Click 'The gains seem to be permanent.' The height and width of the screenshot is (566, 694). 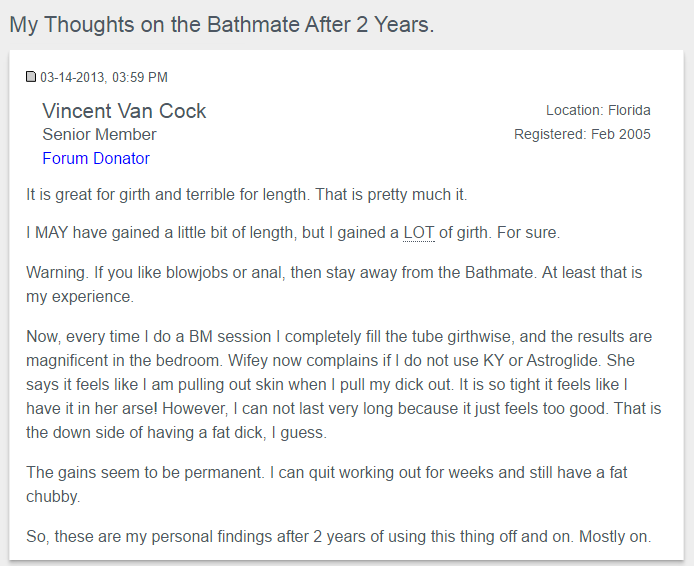pos(145,473)
